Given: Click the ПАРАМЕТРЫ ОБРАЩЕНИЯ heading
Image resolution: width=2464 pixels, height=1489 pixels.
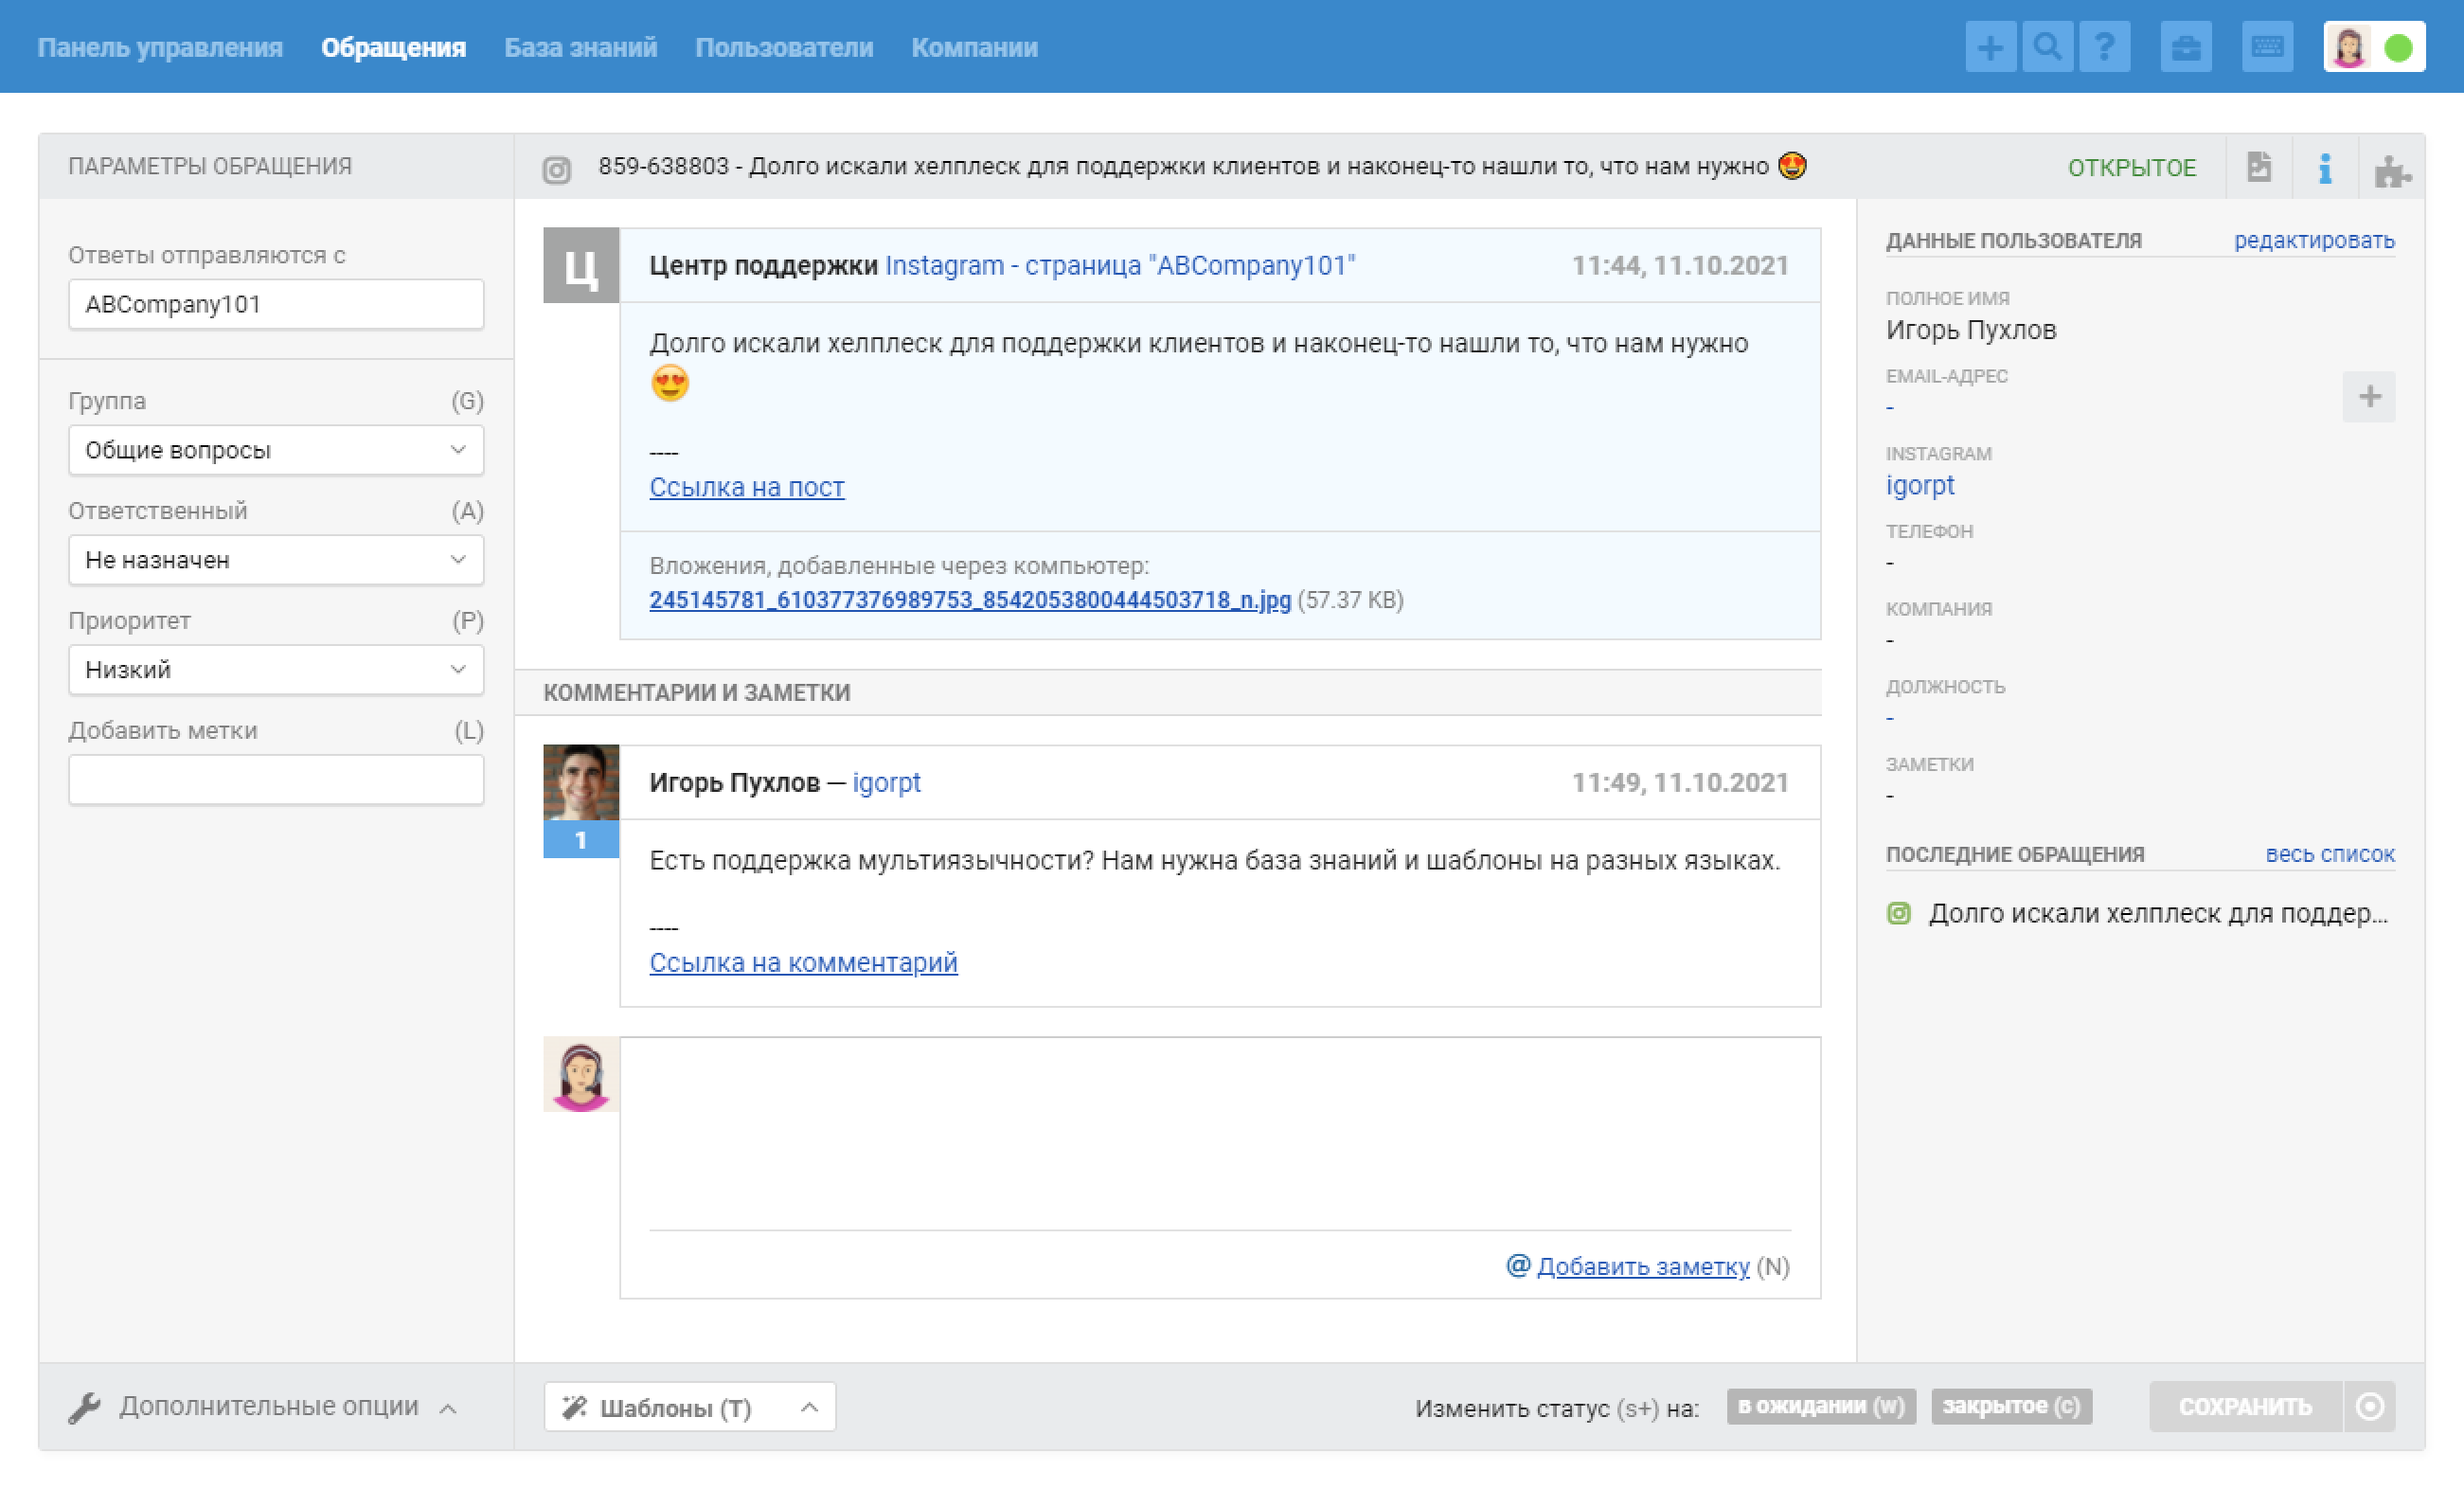Looking at the screenshot, I should click(210, 166).
